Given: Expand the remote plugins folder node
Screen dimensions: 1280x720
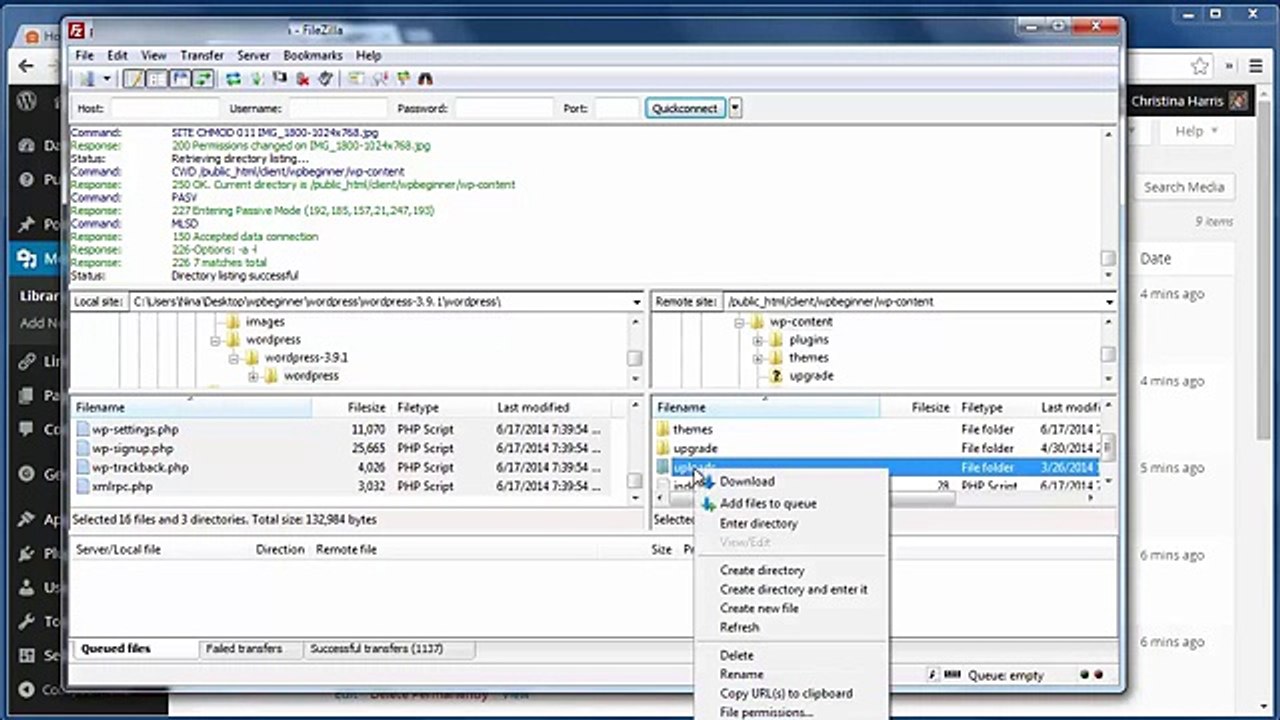Looking at the screenshot, I should click(758, 341).
